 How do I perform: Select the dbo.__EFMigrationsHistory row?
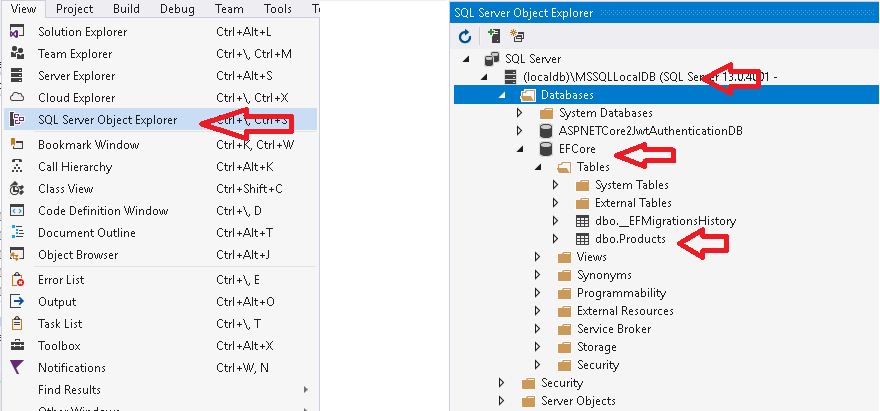666,221
